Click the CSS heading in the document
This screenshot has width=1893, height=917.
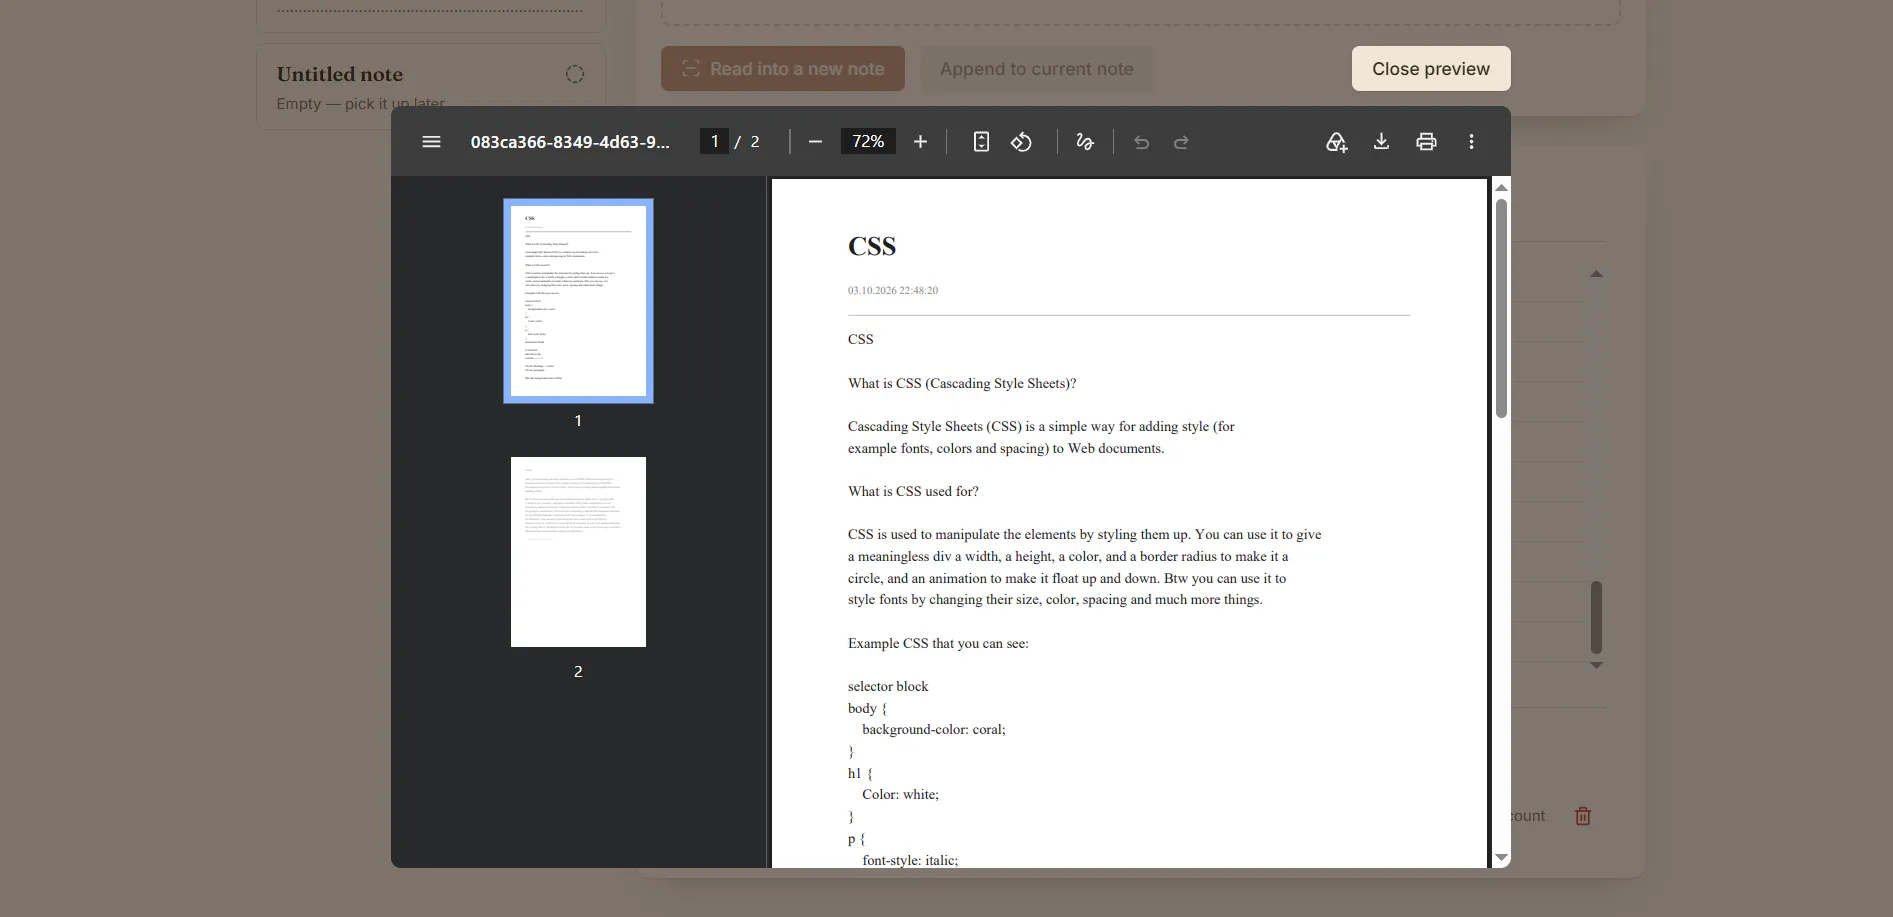pyautogui.click(x=872, y=246)
